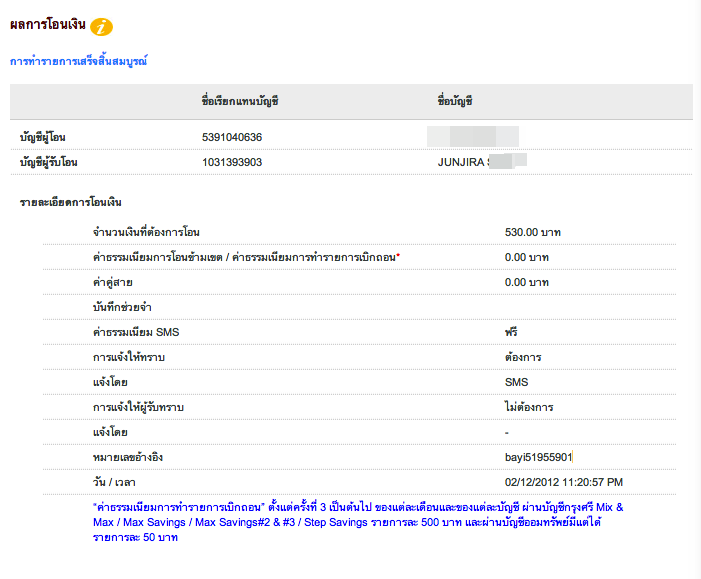Image resolution: width=701 pixels, height=579 pixels.
Task: Click the row label บัญชีผู้โอน
Action: [42, 137]
